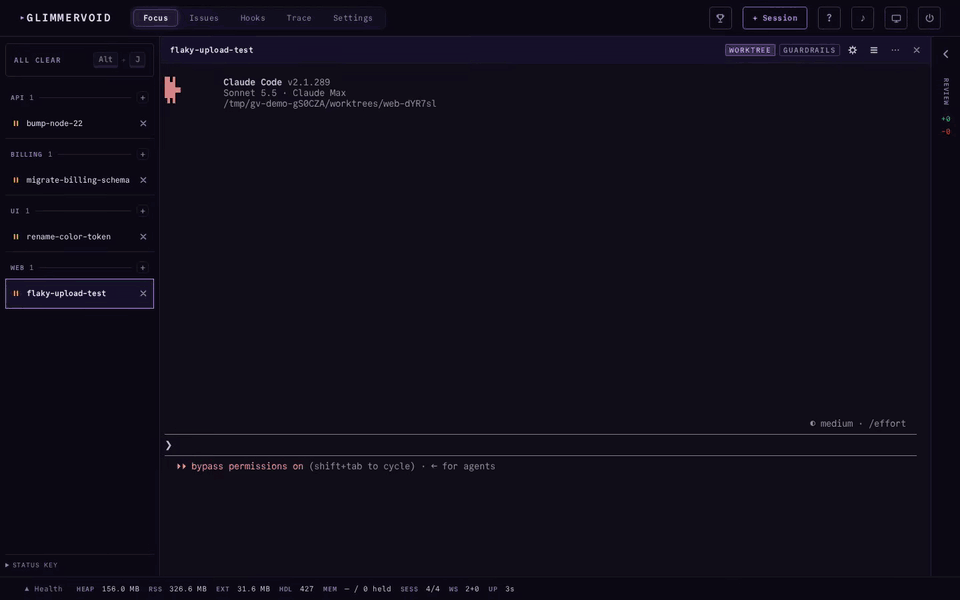Click pause indicator of rename-color-token

[x=16, y=236]
